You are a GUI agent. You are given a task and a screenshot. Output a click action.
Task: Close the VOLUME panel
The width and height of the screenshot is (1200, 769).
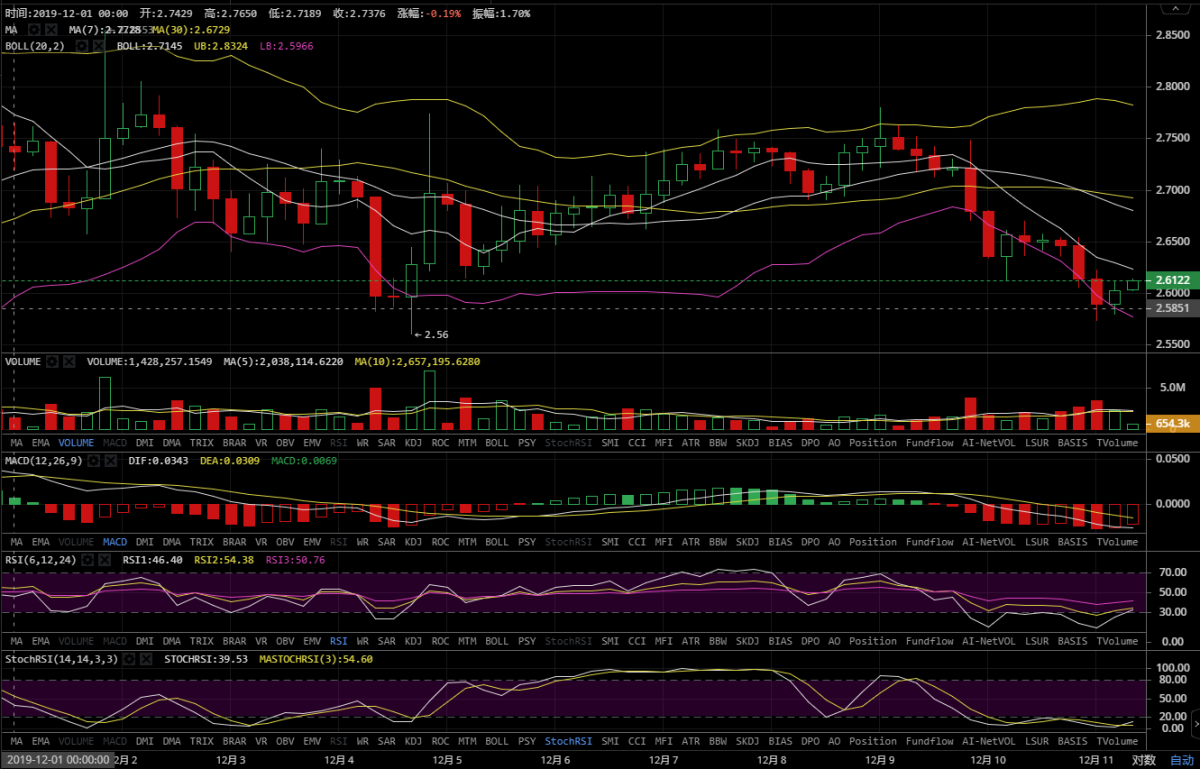click(69, 360)
